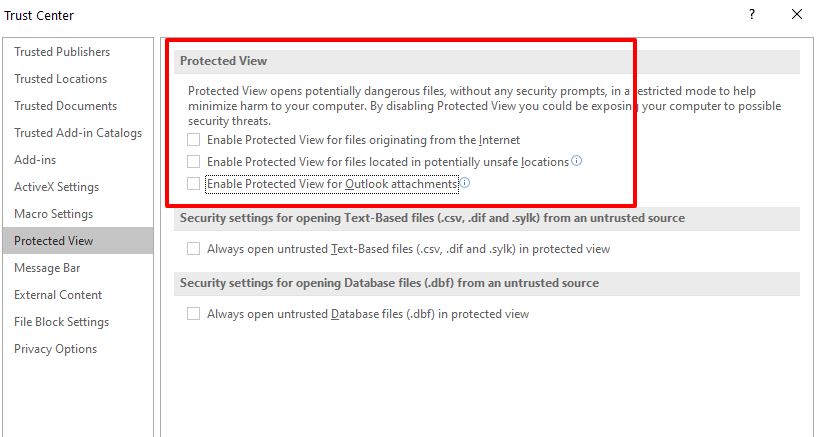Close the Trust Center dialog
Viewport: 819px width, 437px height.
tap(796, 15)
